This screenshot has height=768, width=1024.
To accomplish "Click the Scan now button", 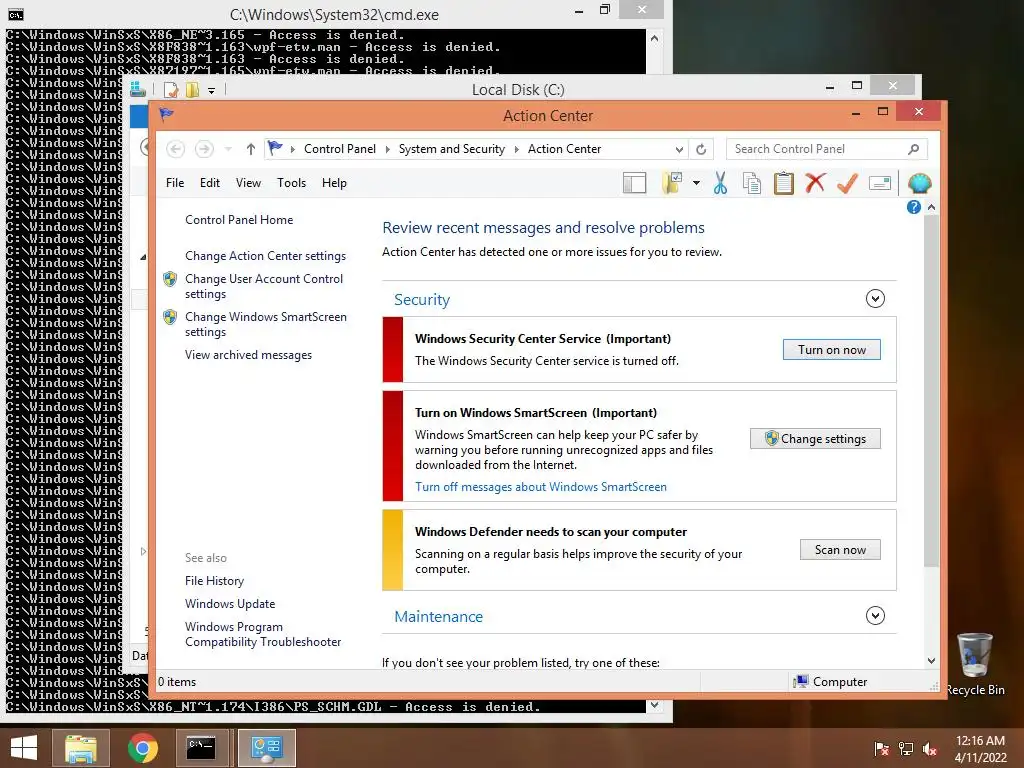I will pos(840,549).
